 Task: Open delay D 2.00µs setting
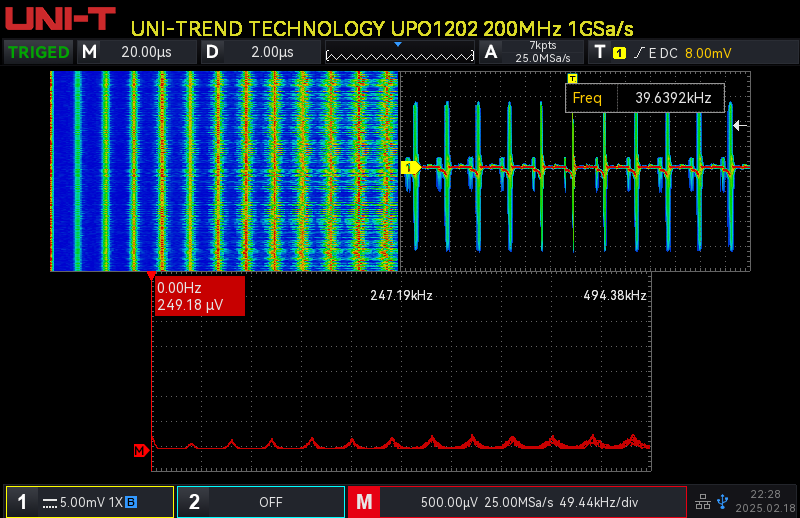[x=260, y=52]
